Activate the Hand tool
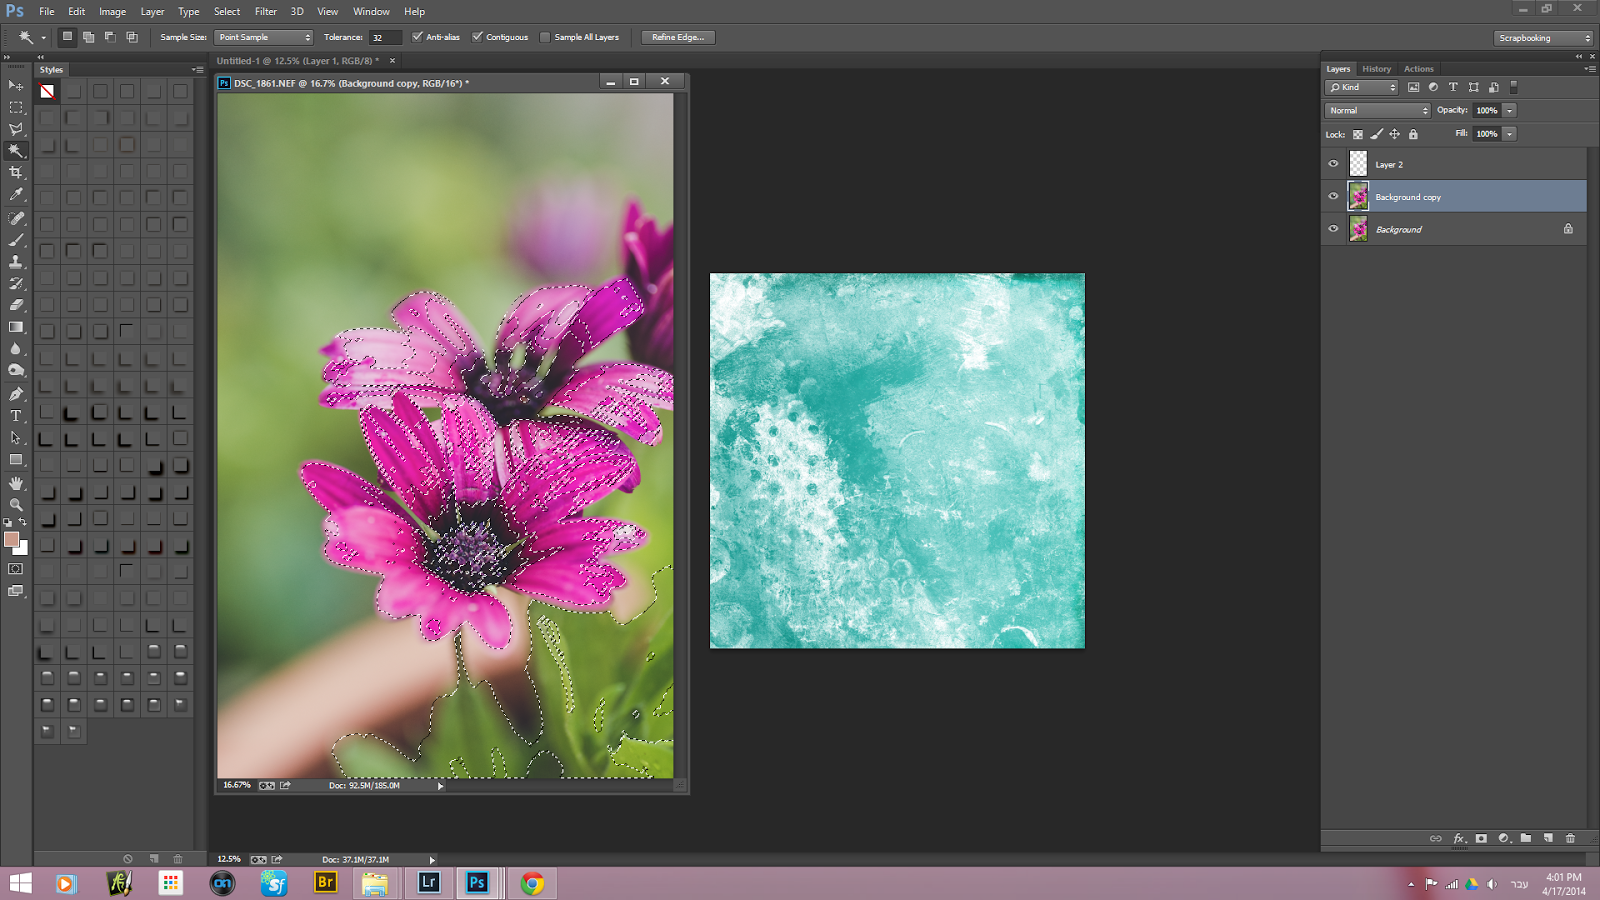 [16, 483]
